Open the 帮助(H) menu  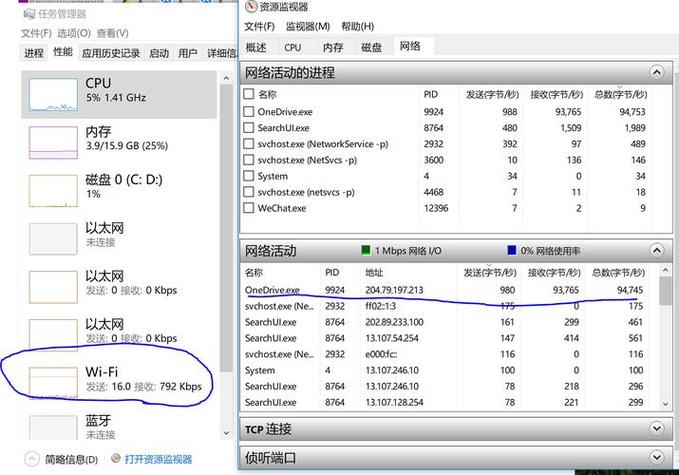pyautogui.click(x=358, y=26)
